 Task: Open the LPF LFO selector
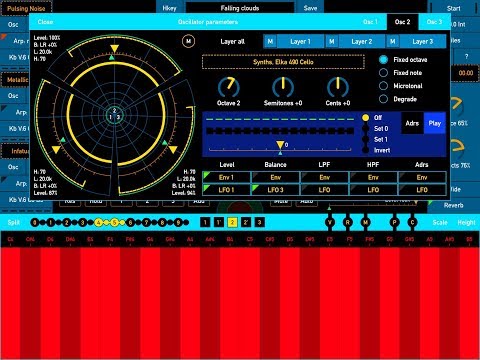coord(324,190)
